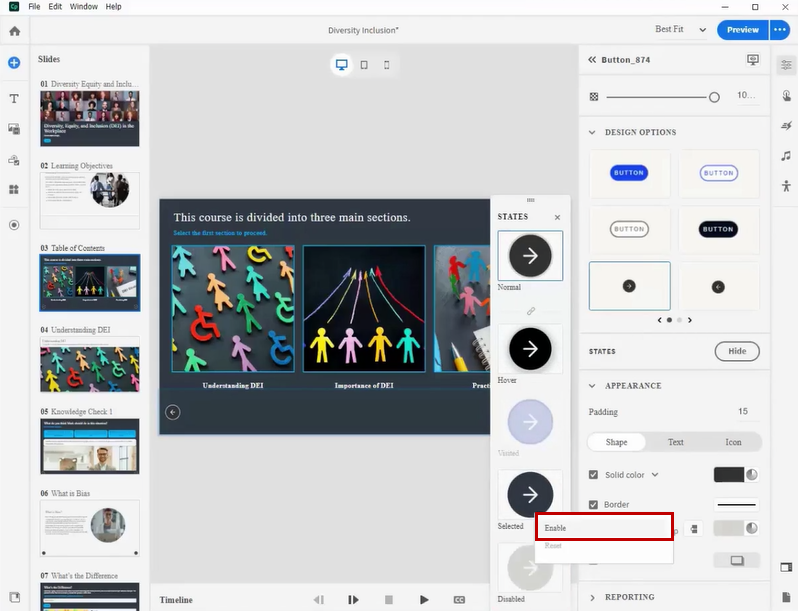Switch to desktop device view
The width and height of the screenshot is (798, 611).
[x=341, y=65]
